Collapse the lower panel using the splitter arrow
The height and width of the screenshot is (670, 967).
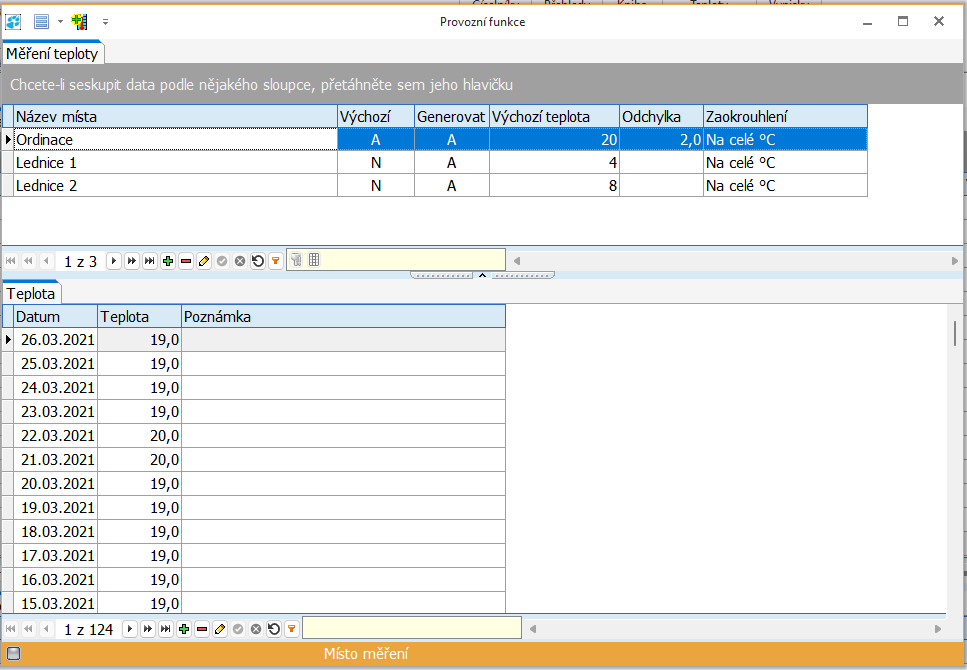pyautogui.click(x=482, y=275)
